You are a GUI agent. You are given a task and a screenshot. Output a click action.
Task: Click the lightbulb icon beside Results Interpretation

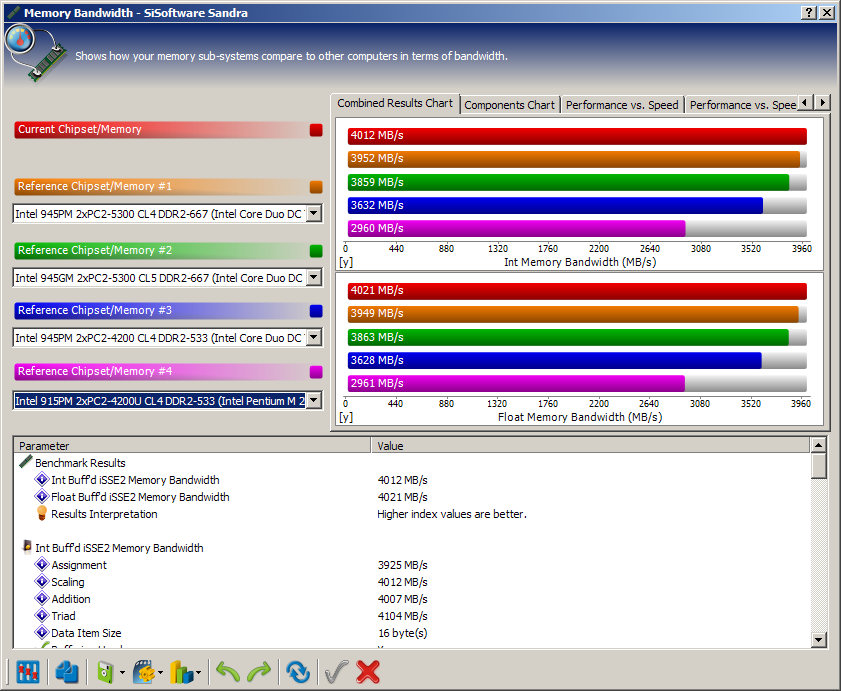click(x=42, y=513)
